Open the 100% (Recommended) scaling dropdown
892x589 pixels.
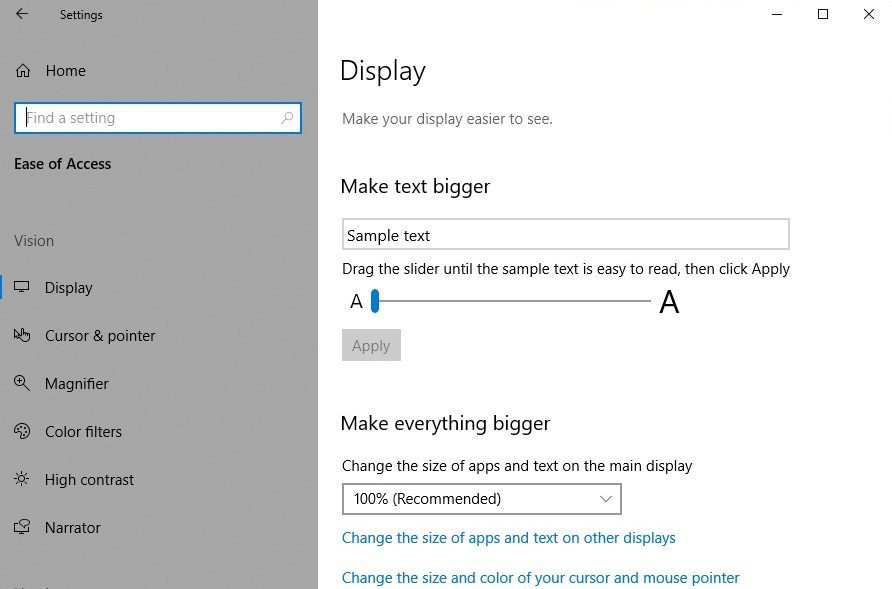[x=481, y=499]
